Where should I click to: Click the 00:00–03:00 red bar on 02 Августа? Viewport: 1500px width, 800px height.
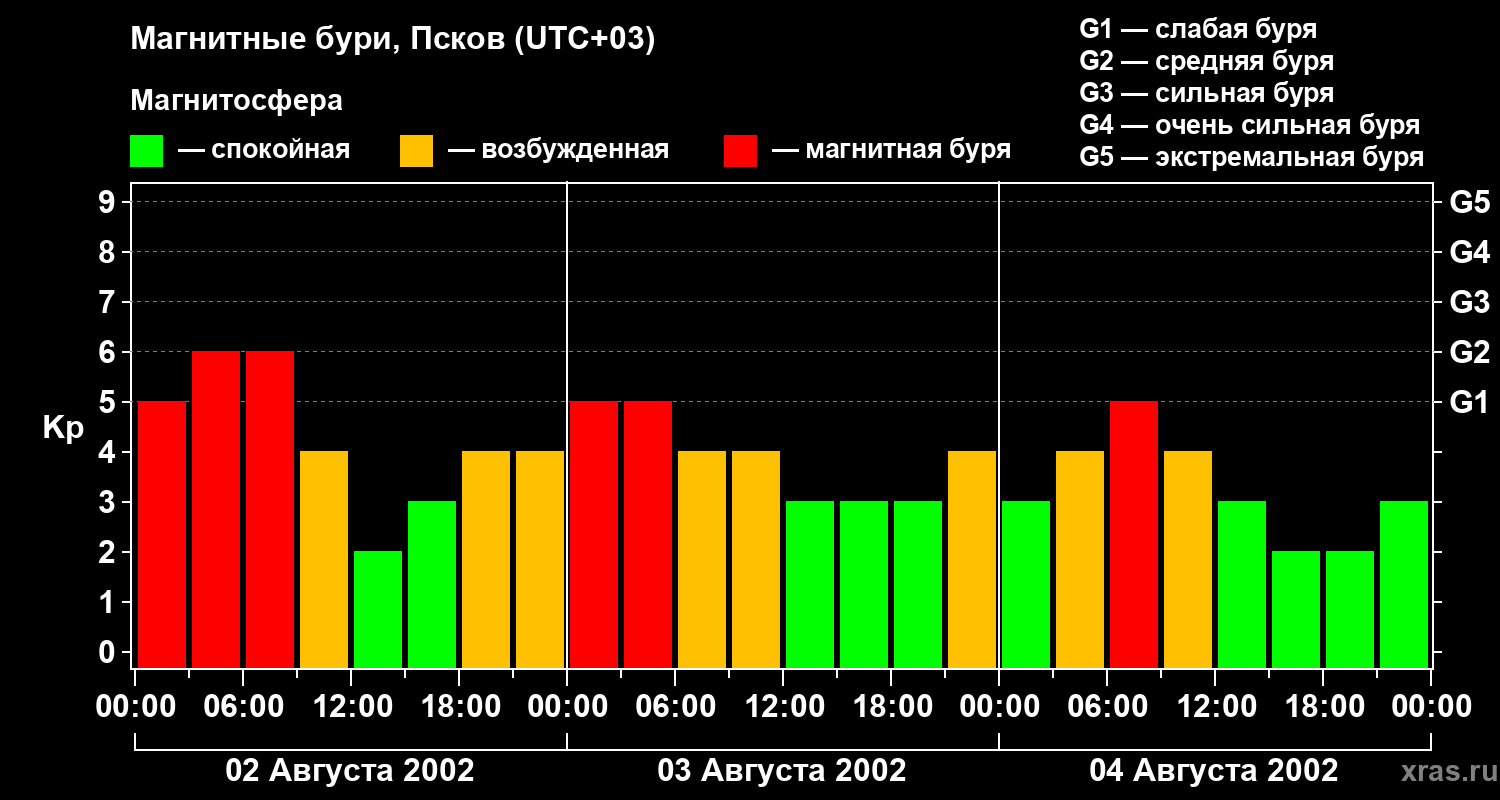click(162, 534)
